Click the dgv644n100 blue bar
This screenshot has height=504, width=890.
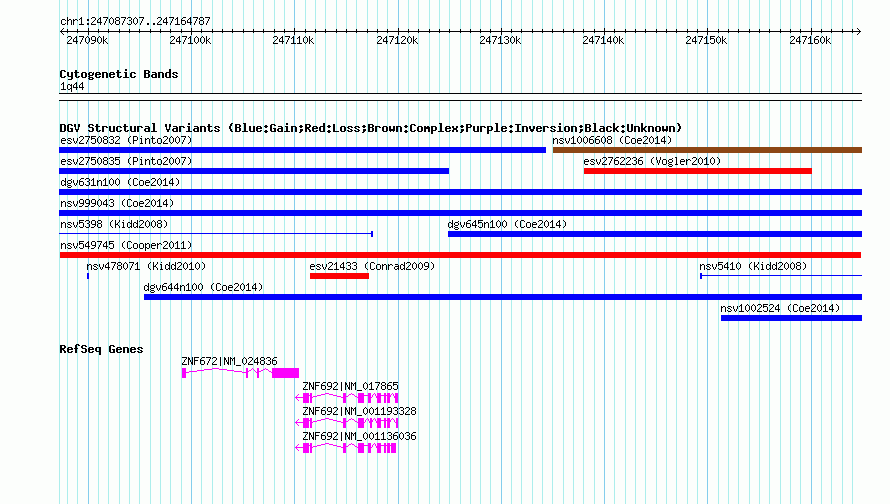503,297
